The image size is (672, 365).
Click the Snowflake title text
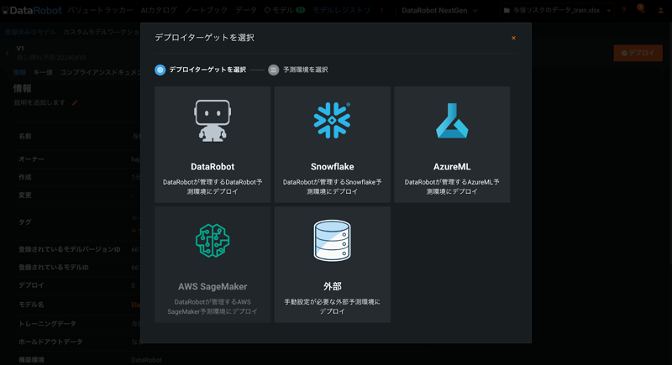pyautogui.click(x=332, y=167)
